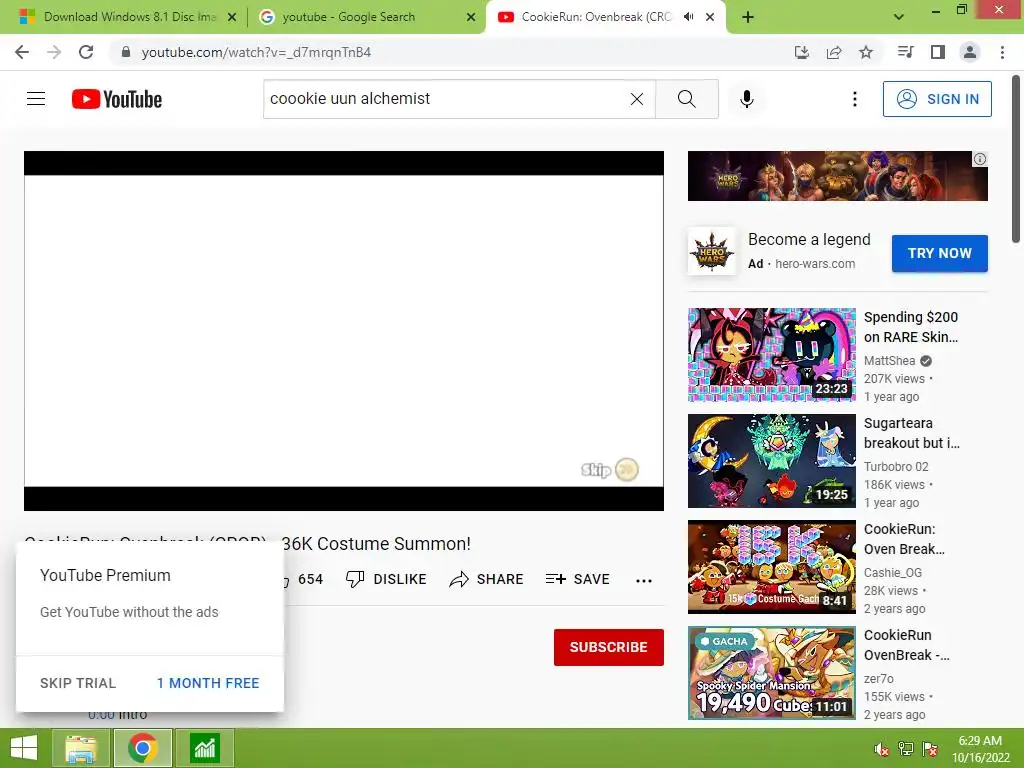Close the Download Windows 8.1 tab
Image resolution: width=1024 pixels, height=768 pixels.
pos(232,17)
